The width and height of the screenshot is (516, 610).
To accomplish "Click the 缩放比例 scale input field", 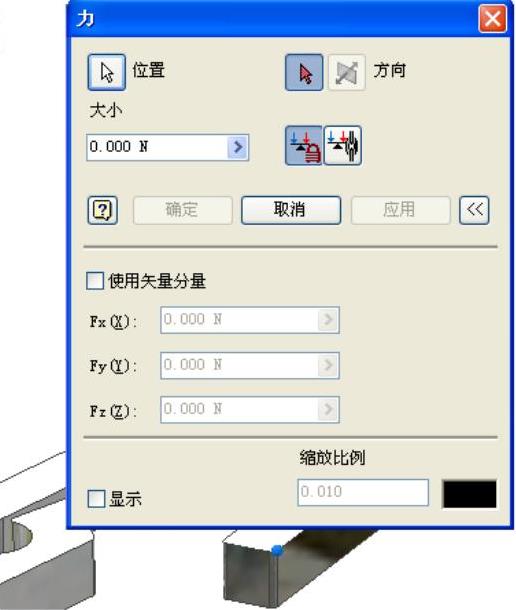I will 363,493.
